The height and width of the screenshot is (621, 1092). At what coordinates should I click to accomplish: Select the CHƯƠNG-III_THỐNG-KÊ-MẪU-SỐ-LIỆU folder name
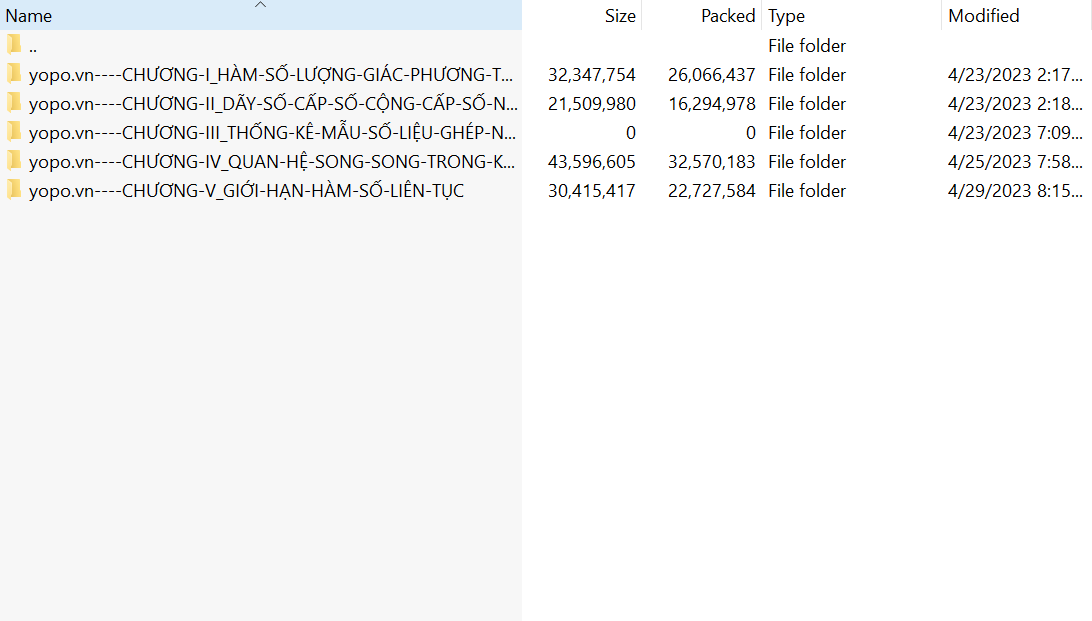coord(272,133)
